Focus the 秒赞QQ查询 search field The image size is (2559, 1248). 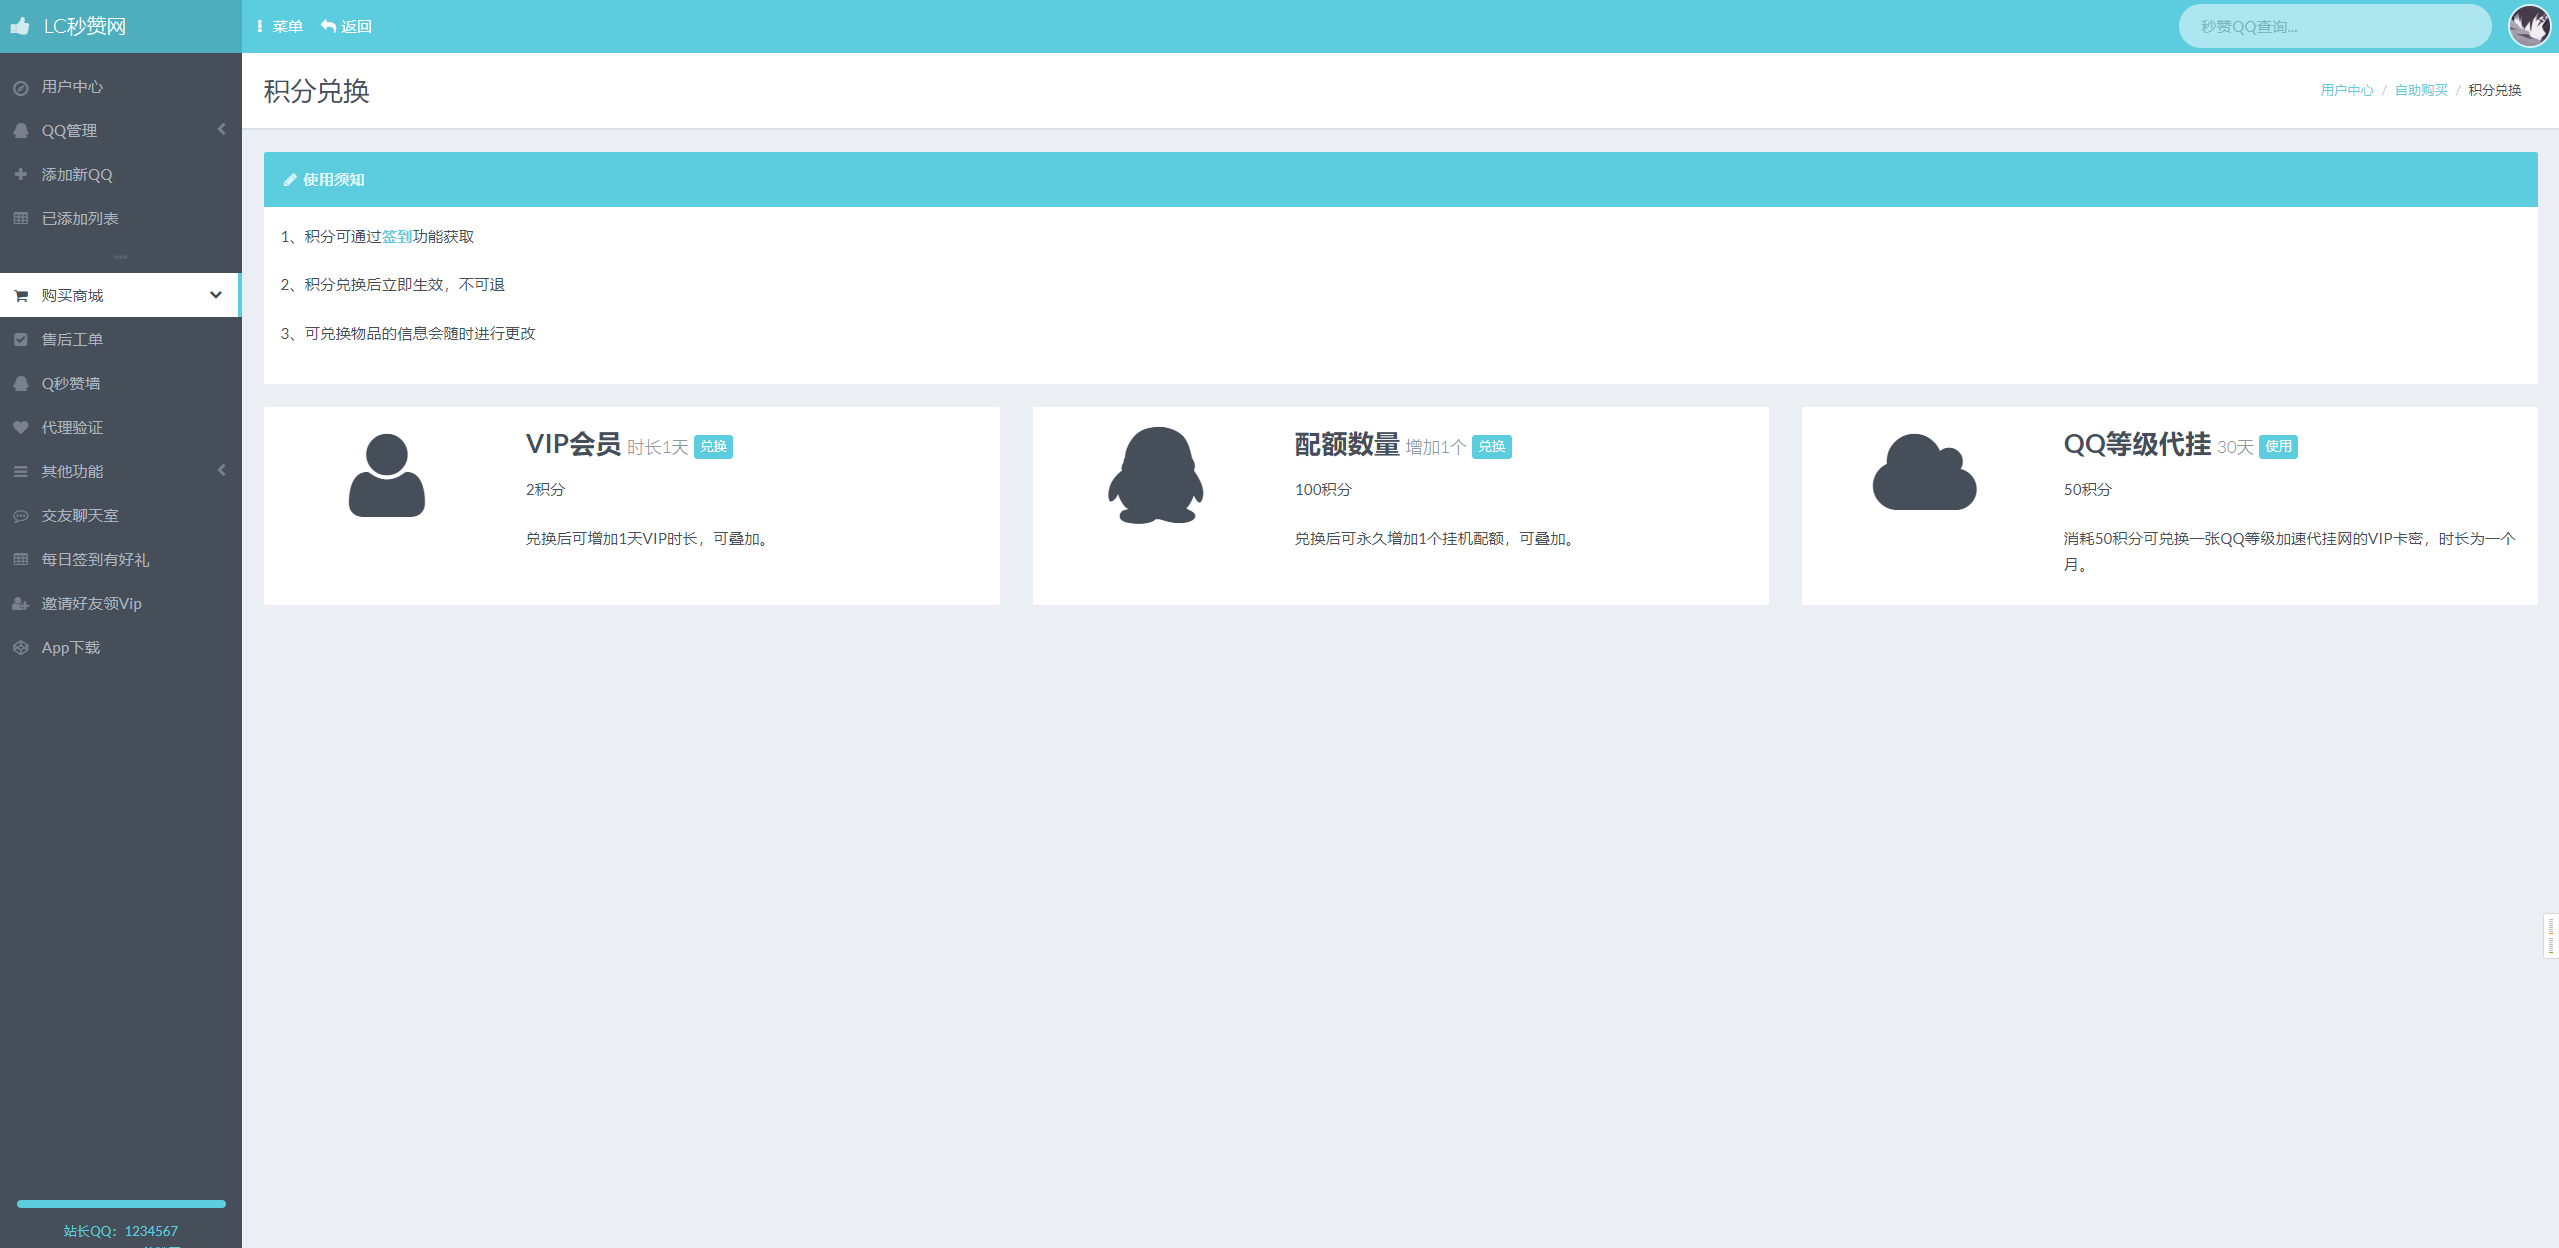point(2334,27)
